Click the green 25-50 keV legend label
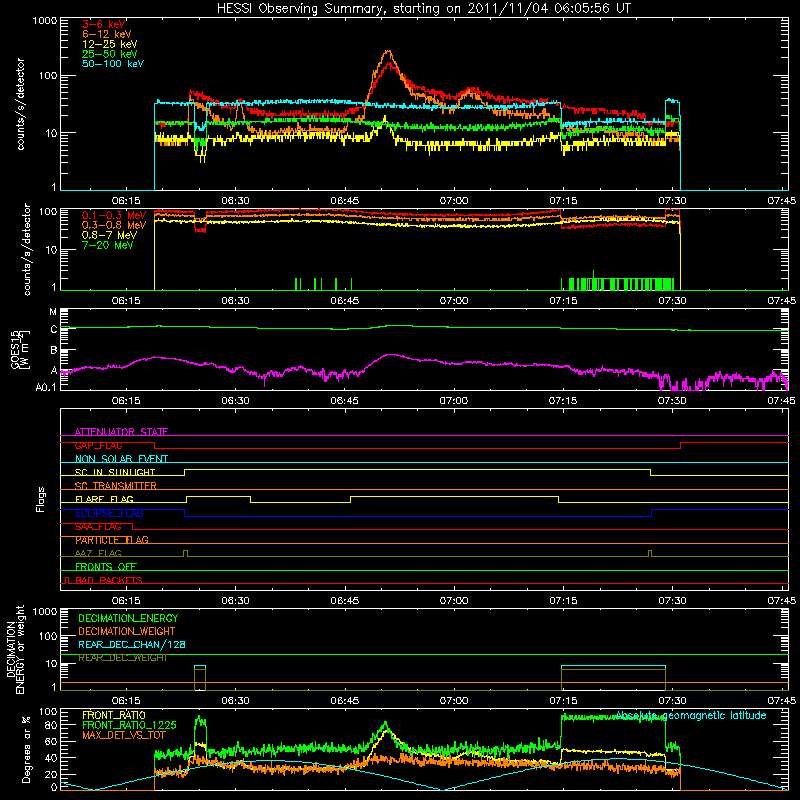The height and width of the screenshot is (800, 800). point(110,54)
